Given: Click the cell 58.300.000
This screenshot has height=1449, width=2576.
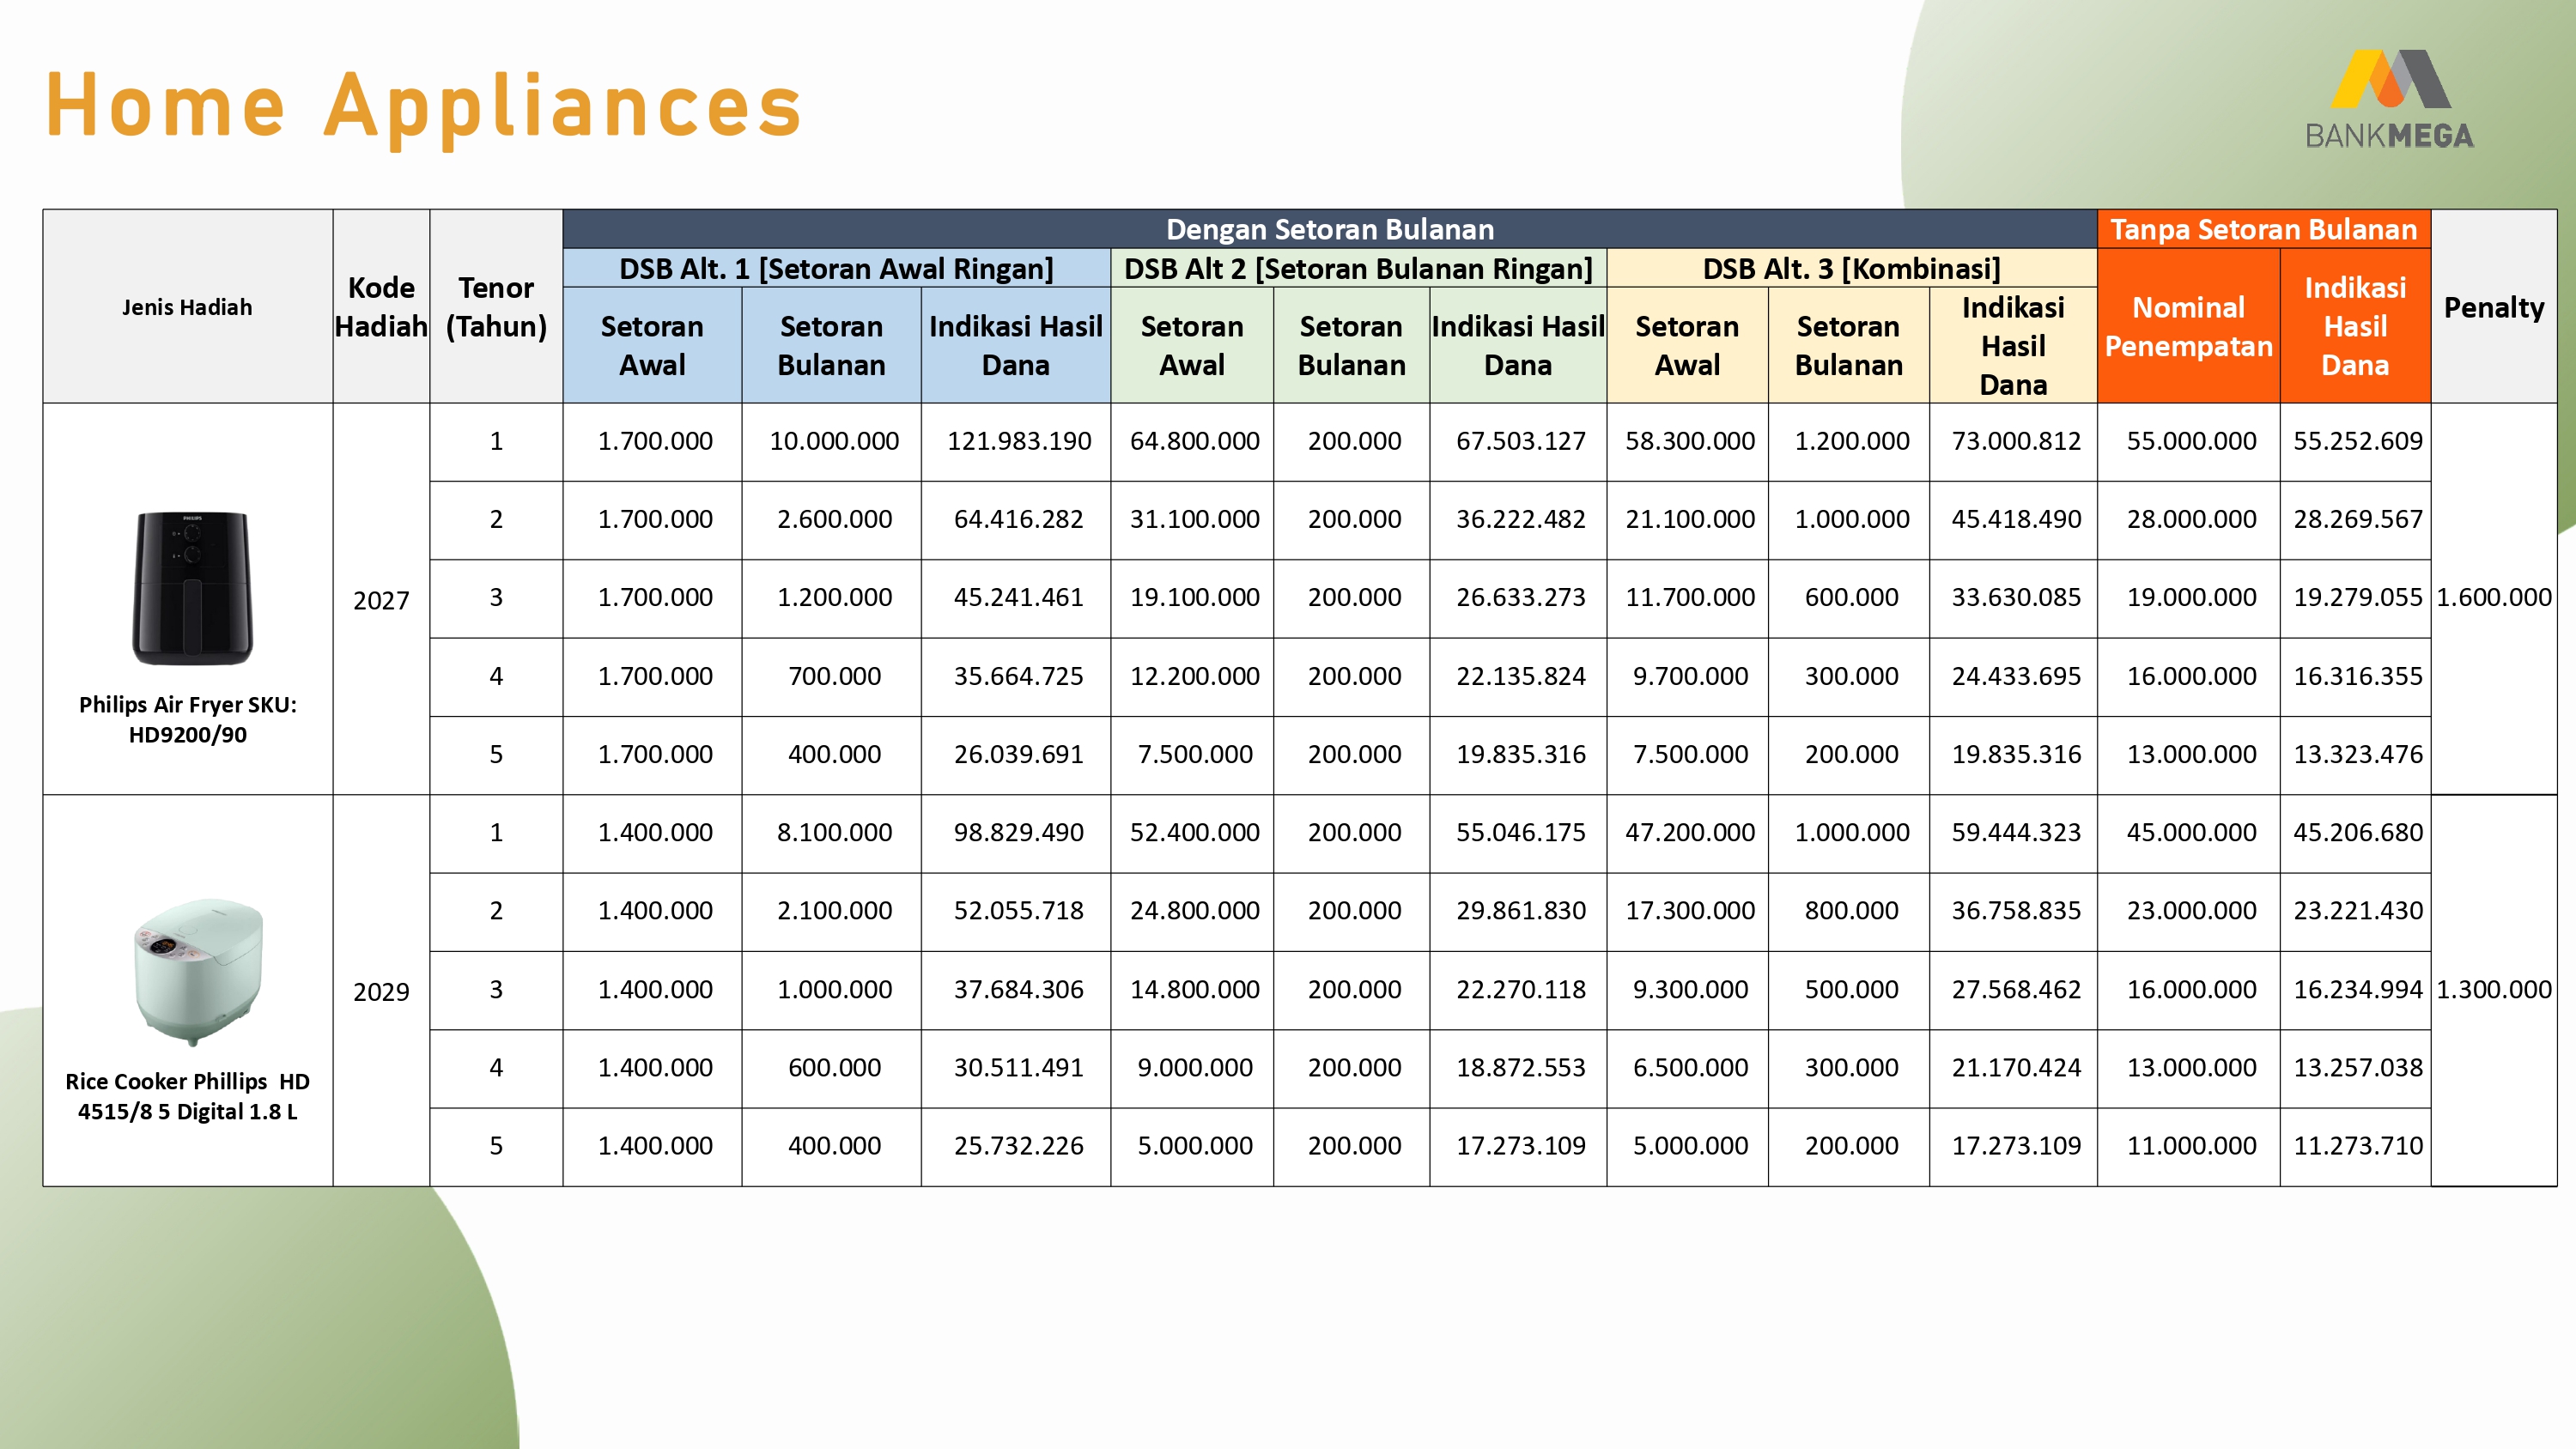Looking at the screenshot, I should (x=1689, y=441).
